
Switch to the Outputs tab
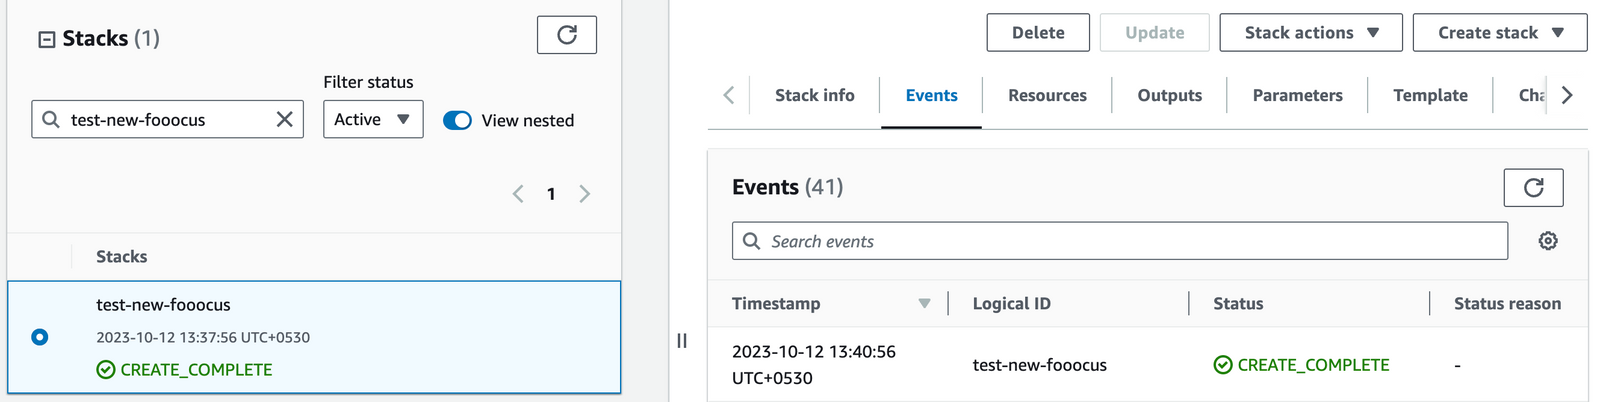click(1169, 95)
